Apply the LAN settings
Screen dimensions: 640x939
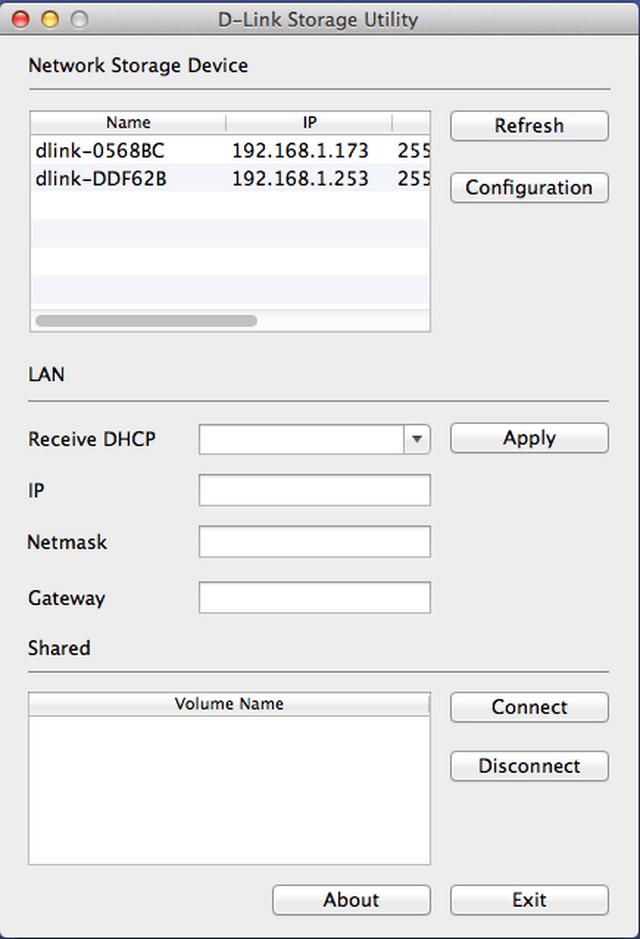pos(529,438)
